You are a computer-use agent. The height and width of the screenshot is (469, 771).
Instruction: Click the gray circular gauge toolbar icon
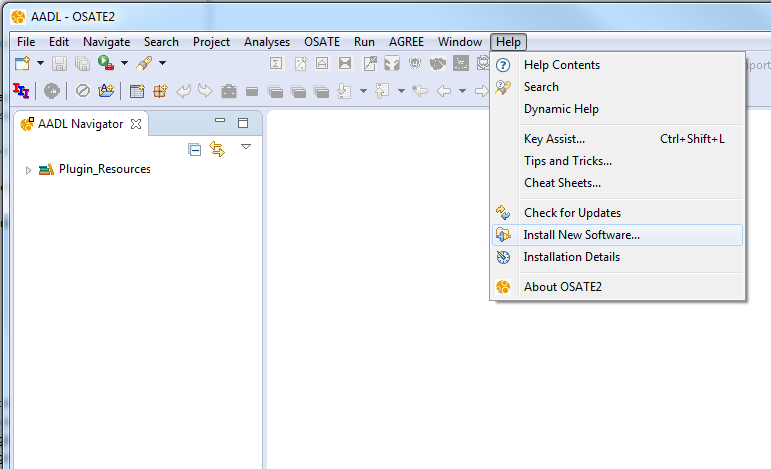[x=52, y=91]
